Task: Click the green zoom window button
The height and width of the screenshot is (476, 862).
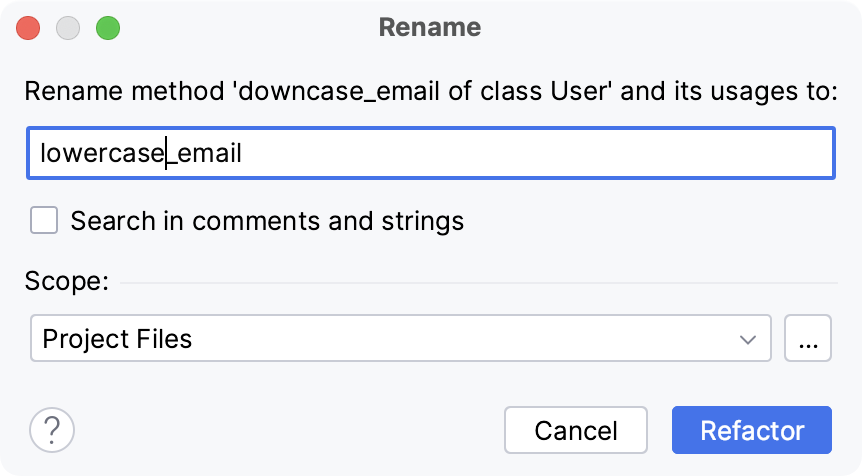Action: point(107,27)
